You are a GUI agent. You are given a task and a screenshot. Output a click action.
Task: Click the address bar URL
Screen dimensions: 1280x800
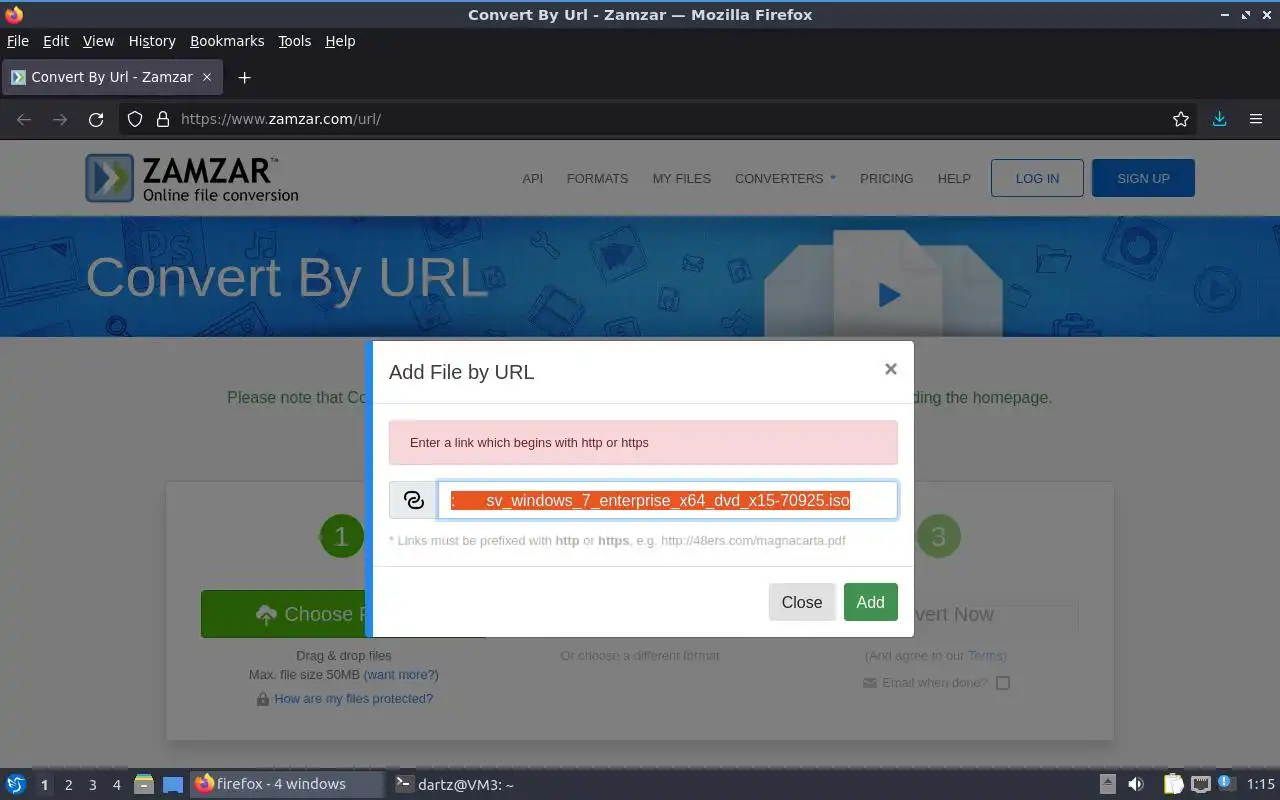[281, 119]
